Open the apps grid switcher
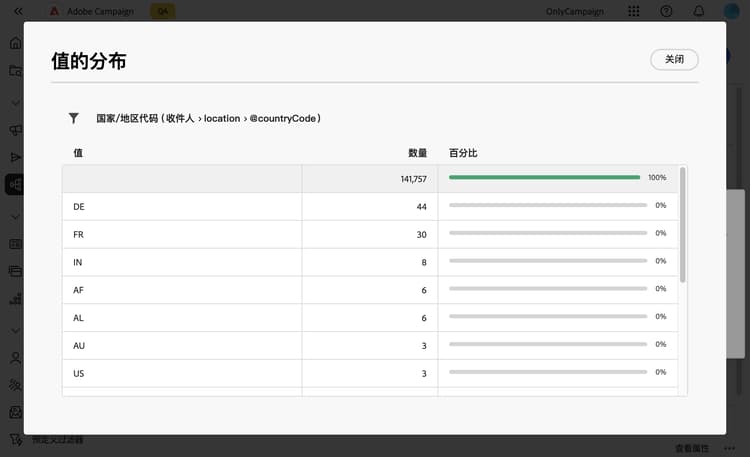The height and width of the screenshot is (457, 750). tap(633, 11)
